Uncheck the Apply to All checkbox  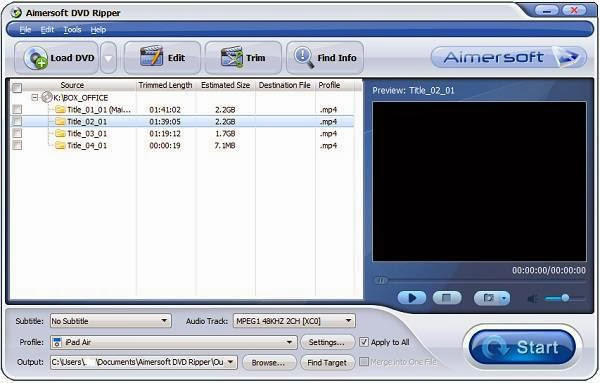pyautogui.click(x=364, y=342)
